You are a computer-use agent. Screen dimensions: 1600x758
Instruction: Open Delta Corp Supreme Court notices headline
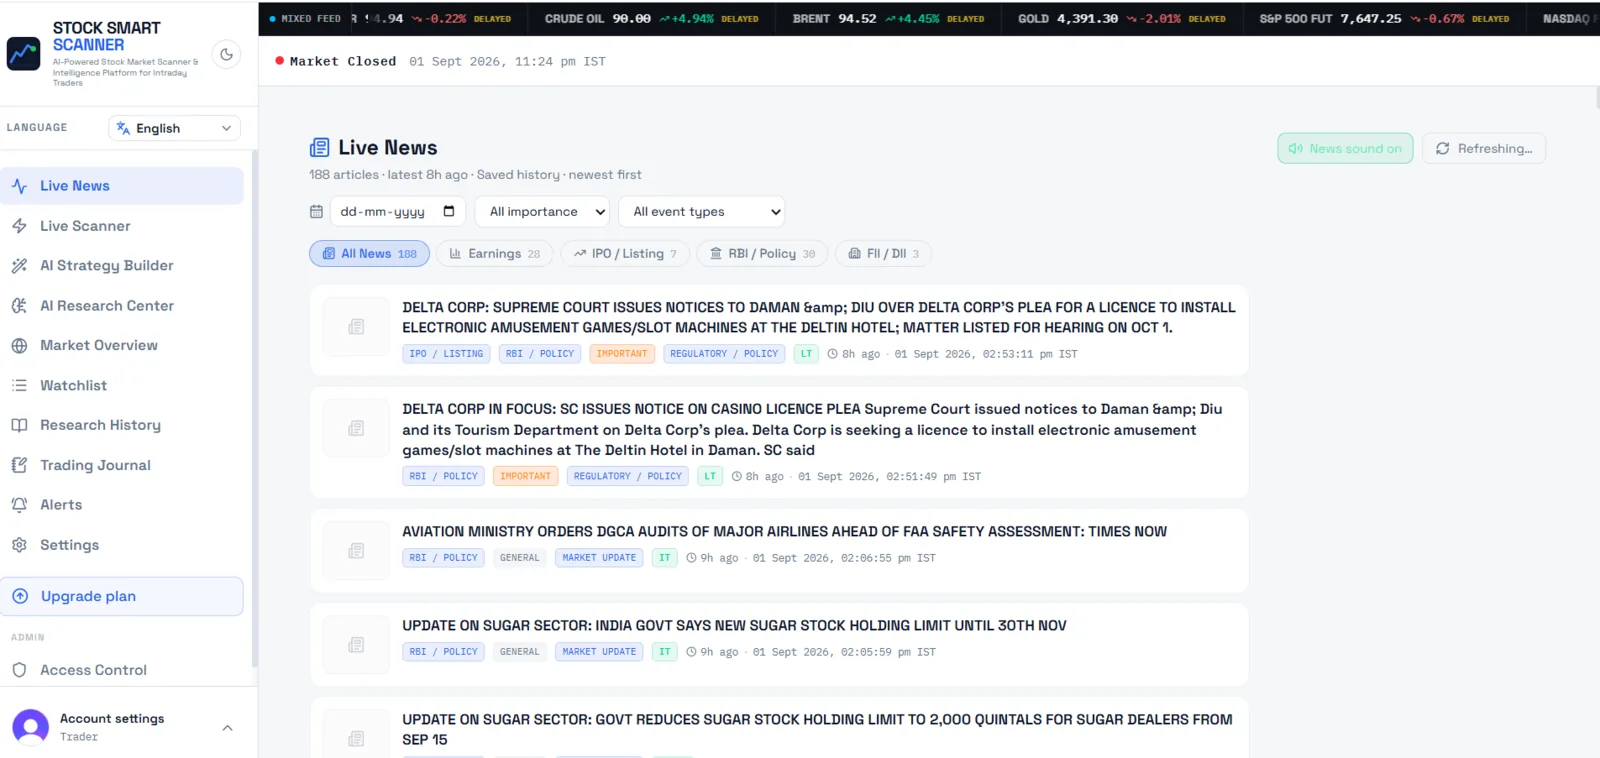(819, 317)
